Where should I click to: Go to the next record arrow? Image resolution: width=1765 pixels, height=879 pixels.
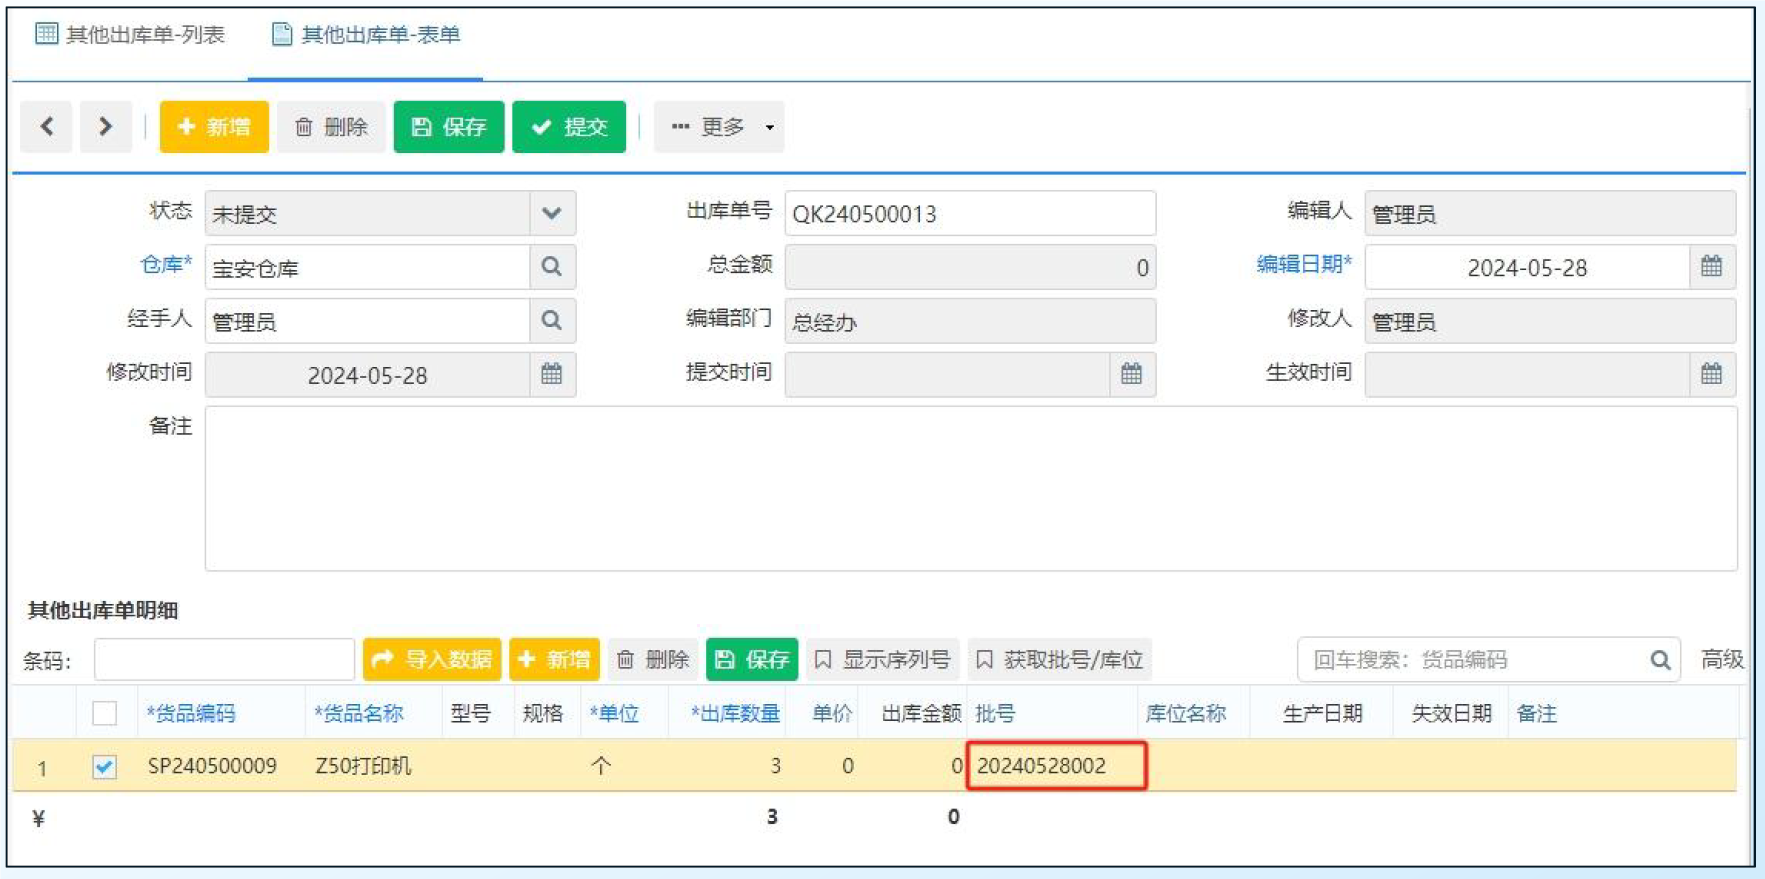pyautogui.click(x=105, y=127)
